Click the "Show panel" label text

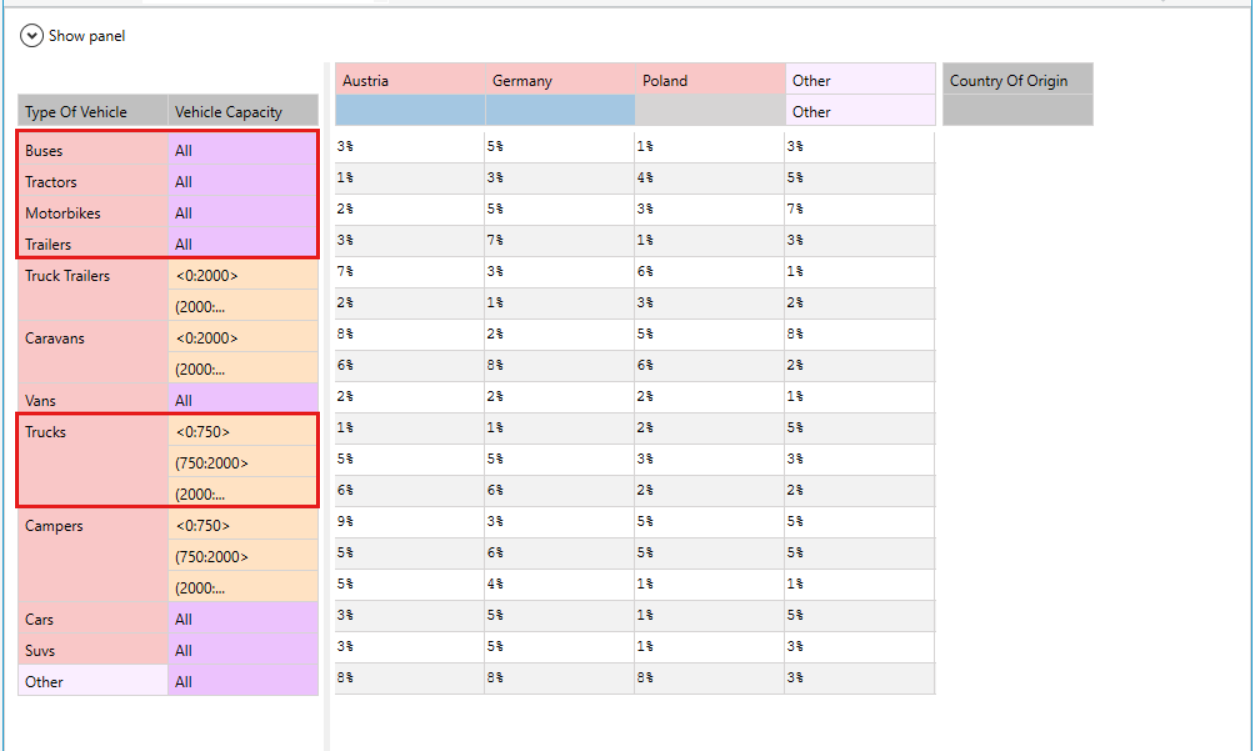point(87,36)
